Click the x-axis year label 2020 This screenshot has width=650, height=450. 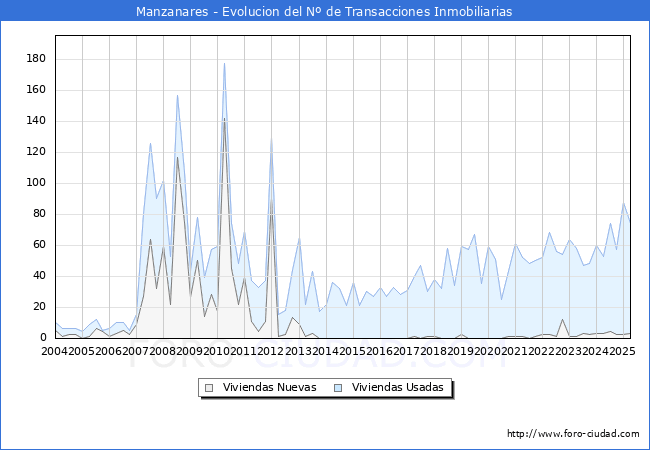coord(488,351)
